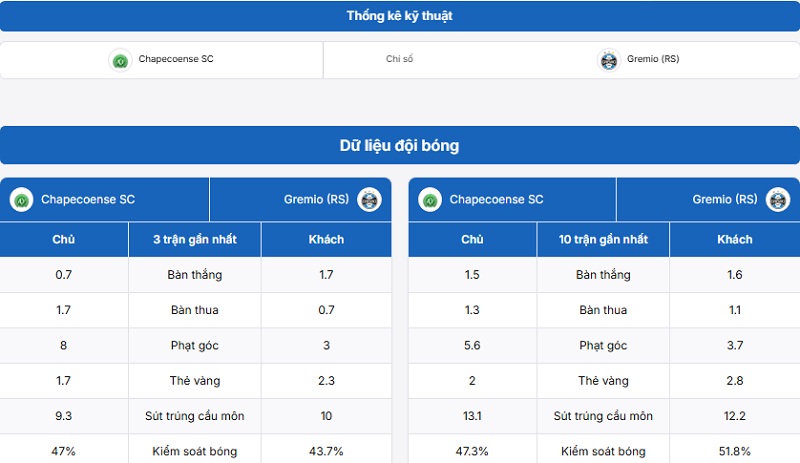Open the Chapecoense SC name in the top stats row

[x=176, y=60]
